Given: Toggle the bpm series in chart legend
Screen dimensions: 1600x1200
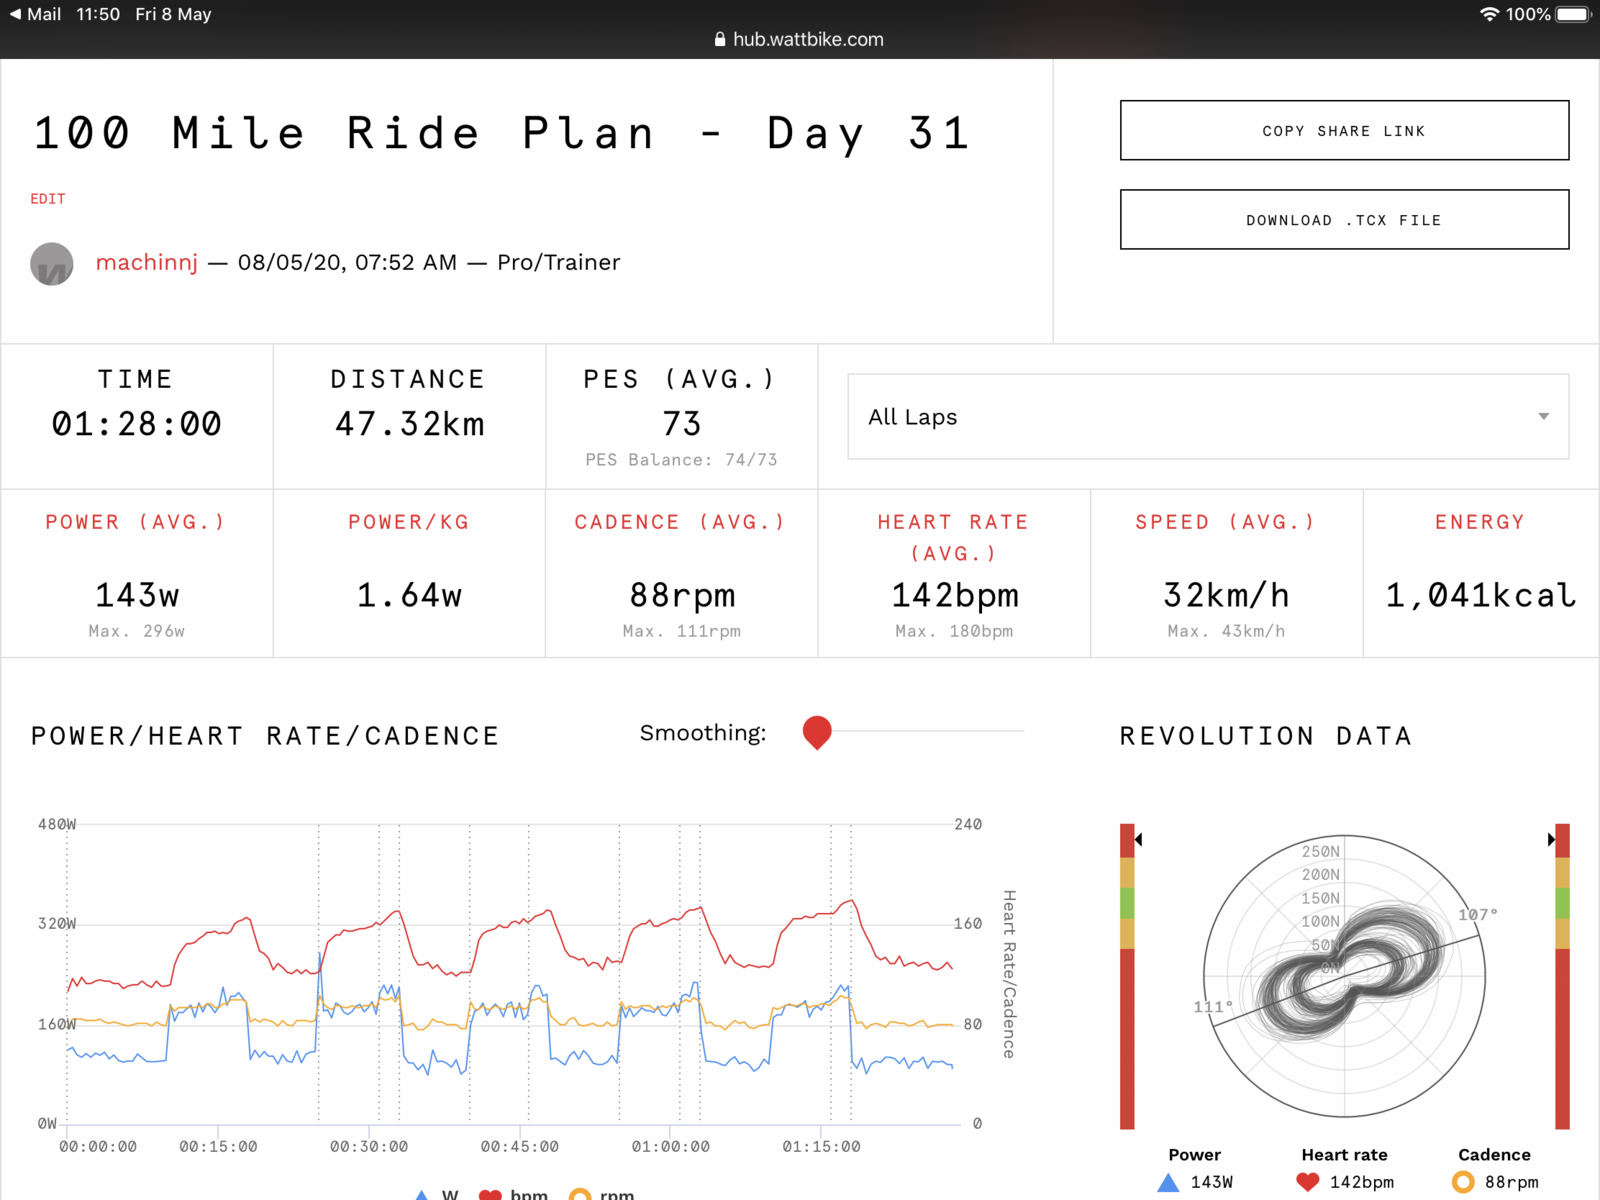Looking at the screenshot, I should pos(514,1194).
